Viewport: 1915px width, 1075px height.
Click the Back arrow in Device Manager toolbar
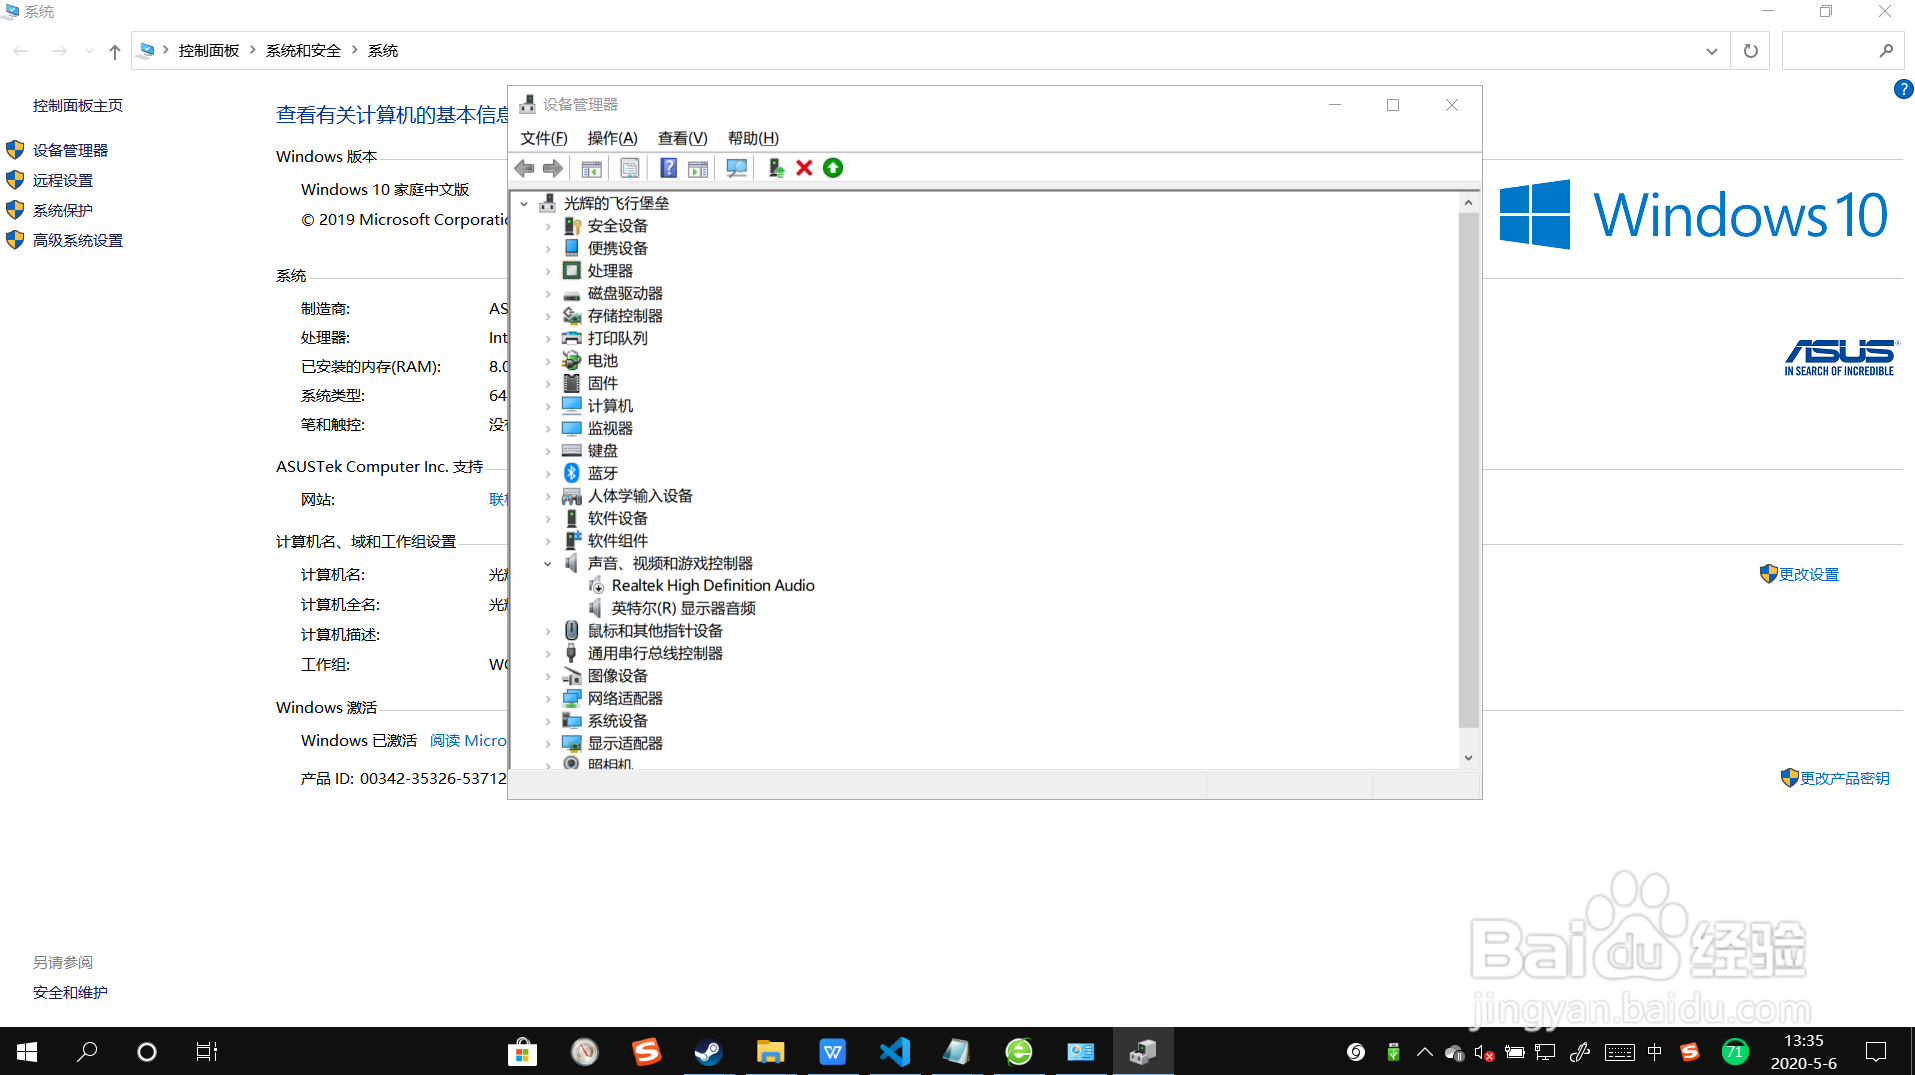click(x=524, y=168)
